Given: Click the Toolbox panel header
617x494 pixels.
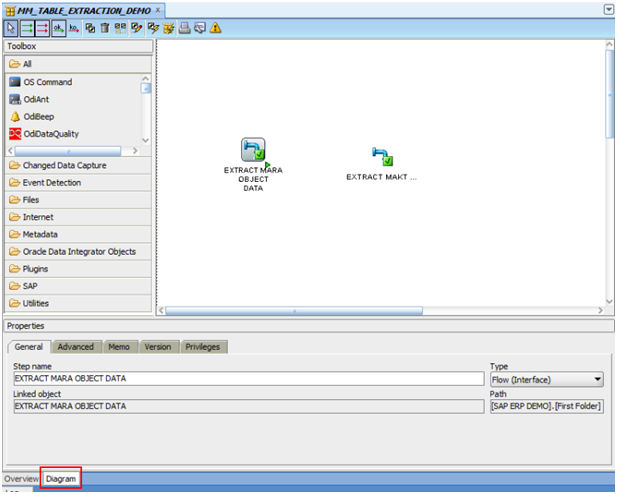Looking at the screenshot, I should tap(78, 46).
